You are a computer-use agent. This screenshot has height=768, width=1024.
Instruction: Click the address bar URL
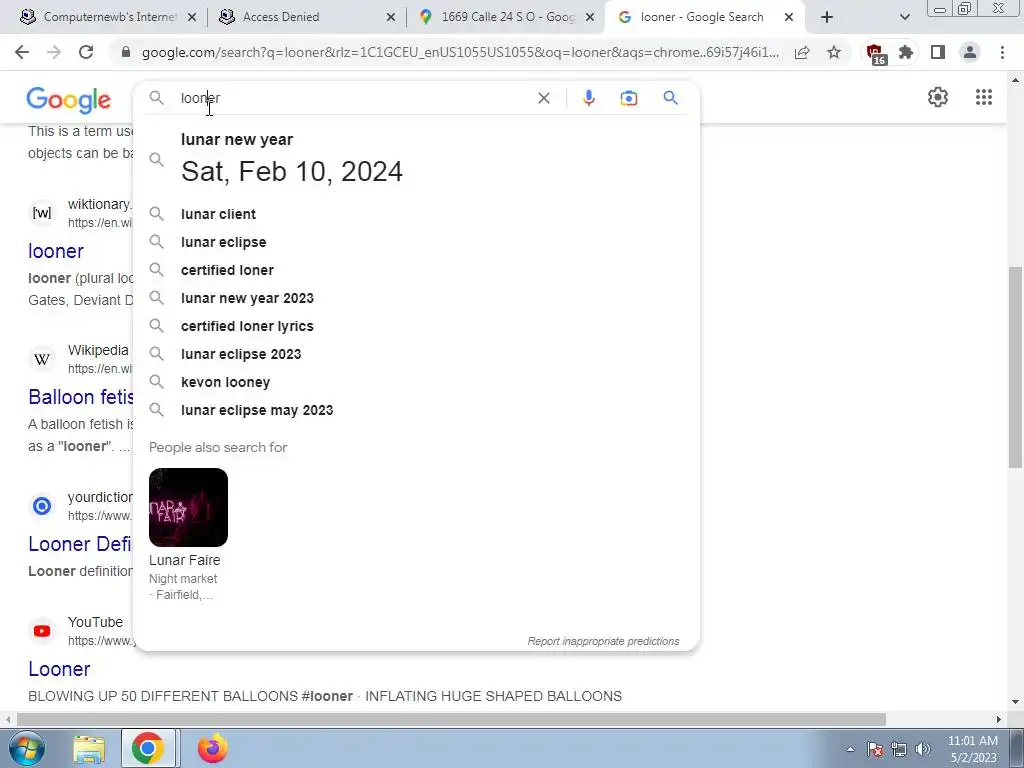click(x=460, y=52)
